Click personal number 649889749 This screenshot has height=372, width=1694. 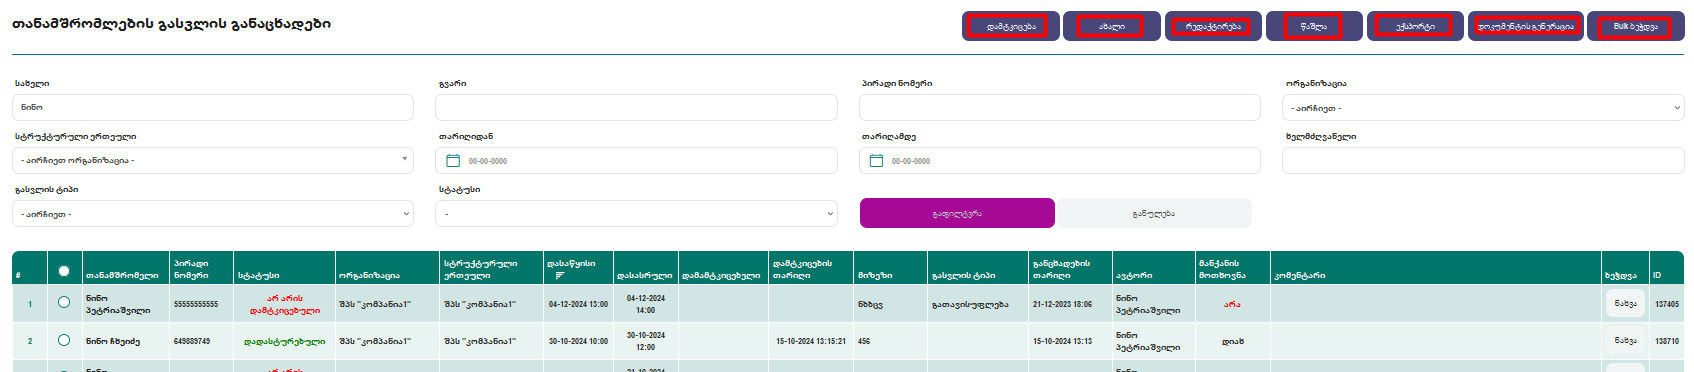click(x=192, y=341)
